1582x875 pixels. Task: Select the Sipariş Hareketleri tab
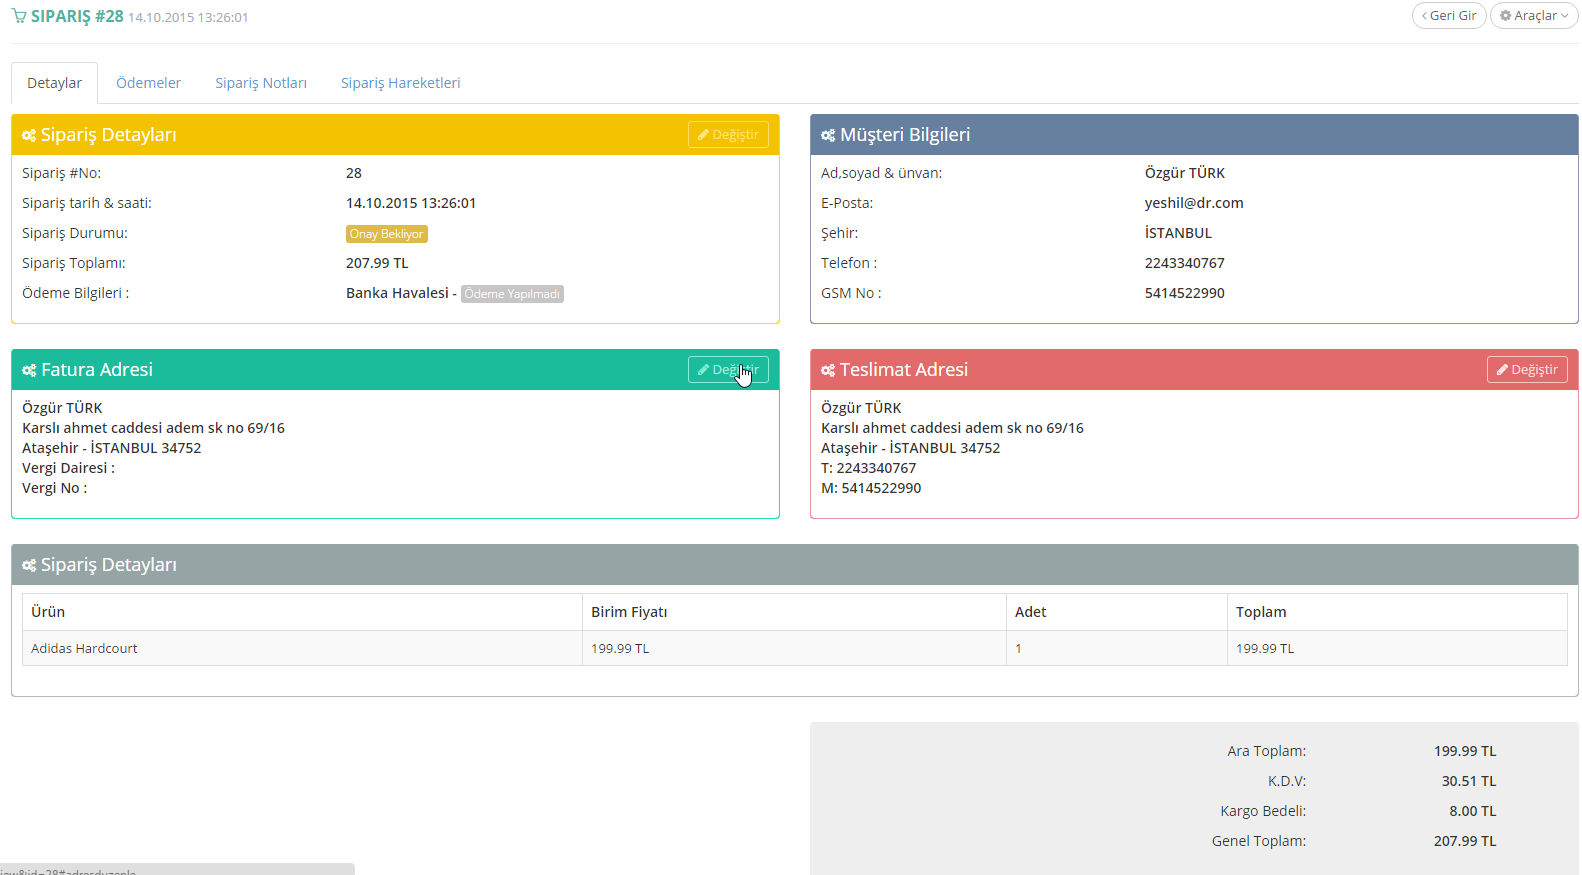(x=400, y=83)
